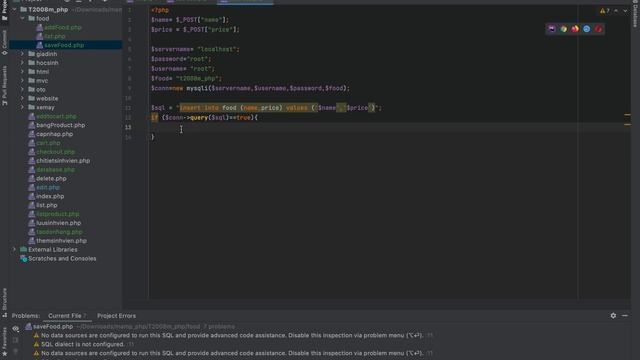
Task: Expand the hocsinh folder
Action: click(22, 63)
